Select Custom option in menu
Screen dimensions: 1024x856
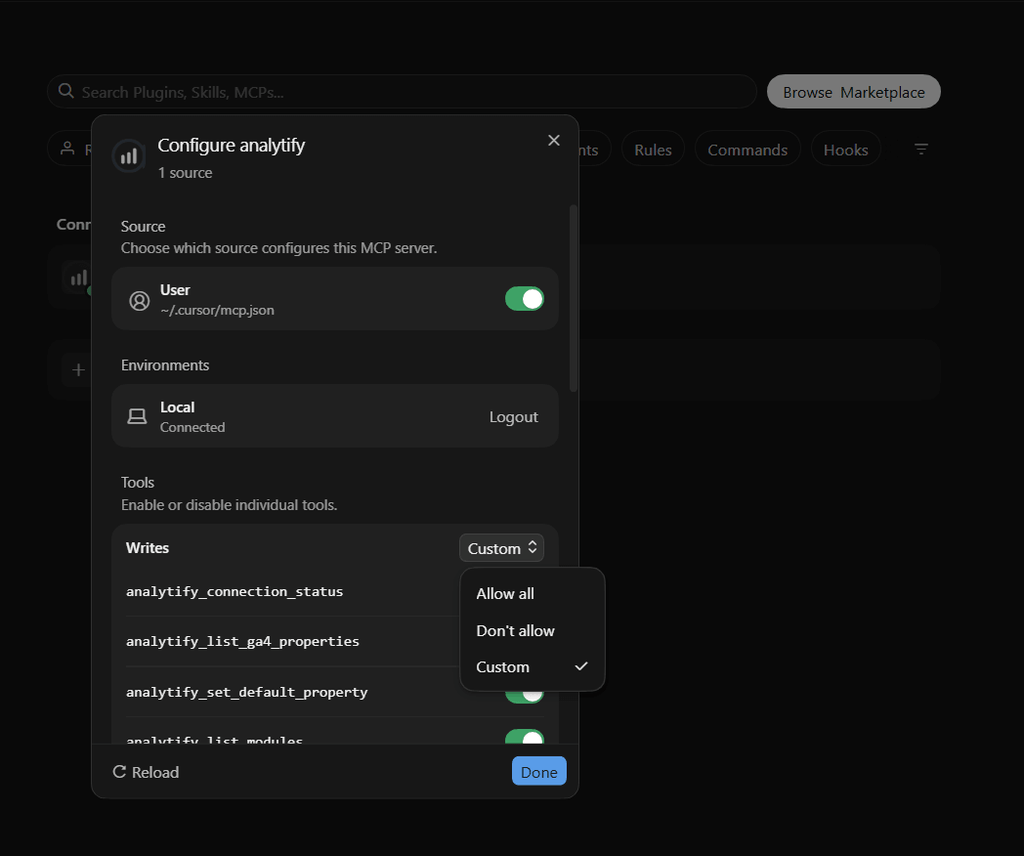pos(532,667)
